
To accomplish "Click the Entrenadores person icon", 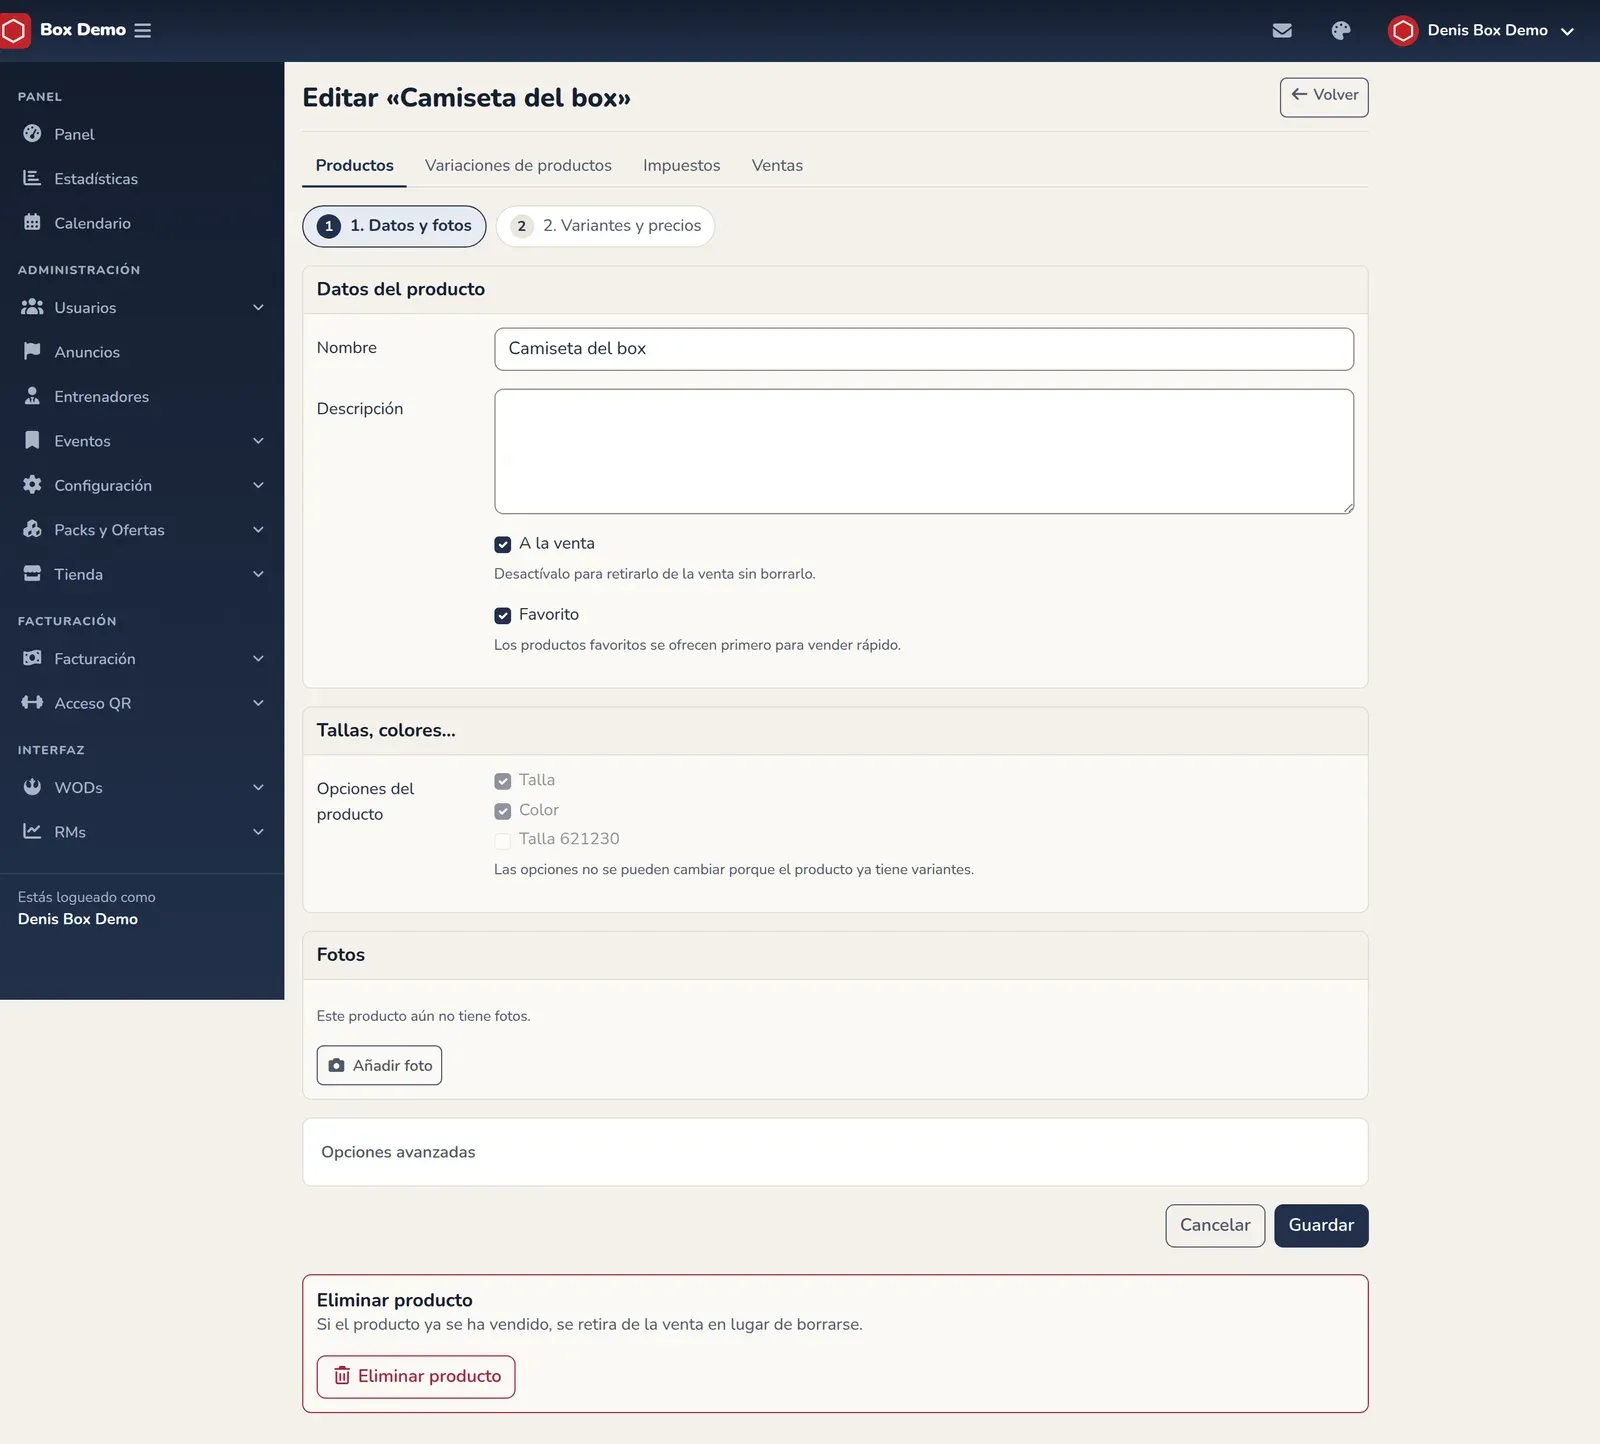I will click(x=32, y=396).
